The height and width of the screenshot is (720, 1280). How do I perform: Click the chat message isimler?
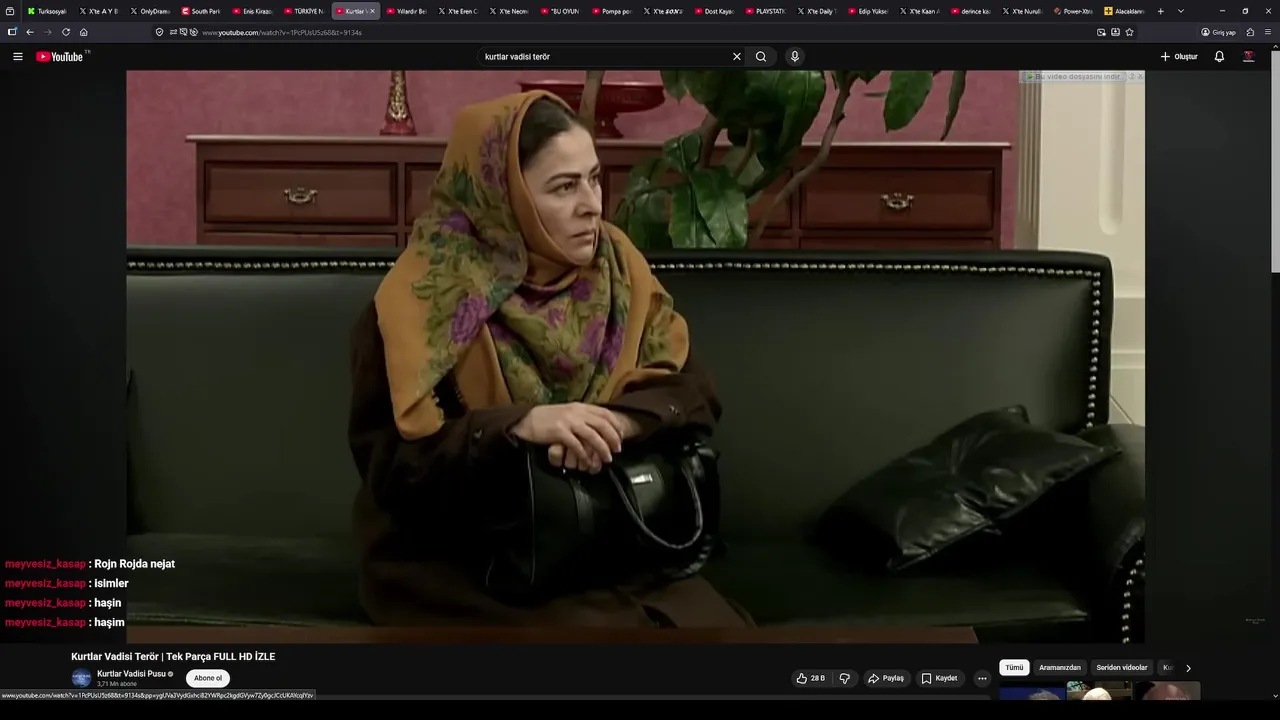tap(111, 583)
